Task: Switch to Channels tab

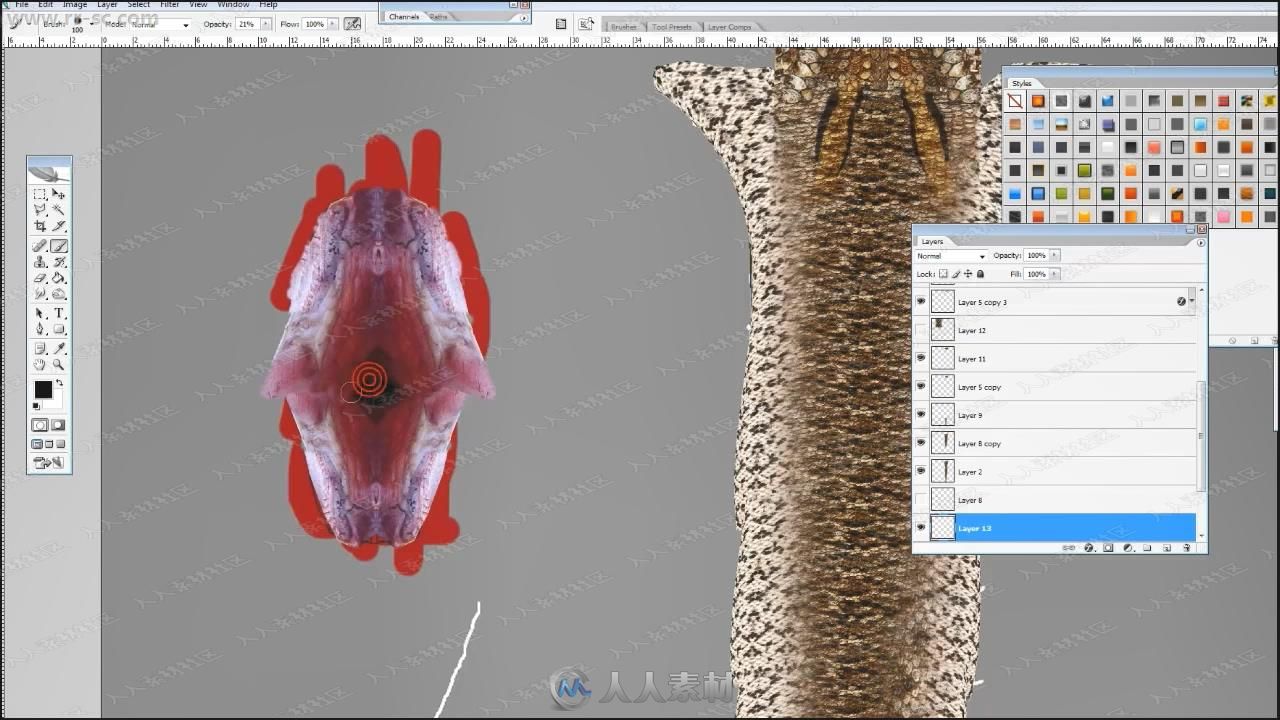Action: [x=404, y=16]
